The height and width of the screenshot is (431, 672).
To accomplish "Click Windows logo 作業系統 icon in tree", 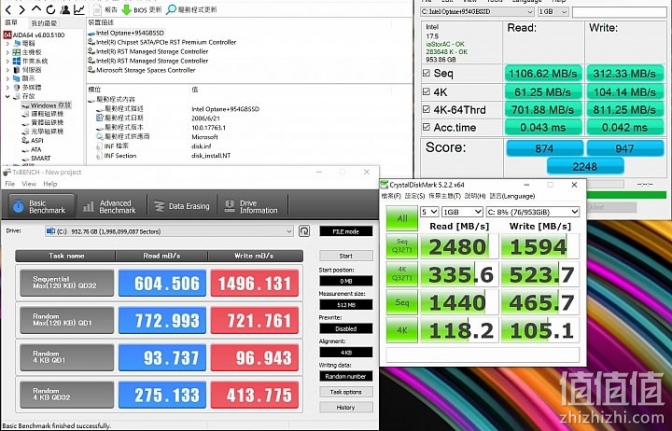I will (x=17, y=61).
